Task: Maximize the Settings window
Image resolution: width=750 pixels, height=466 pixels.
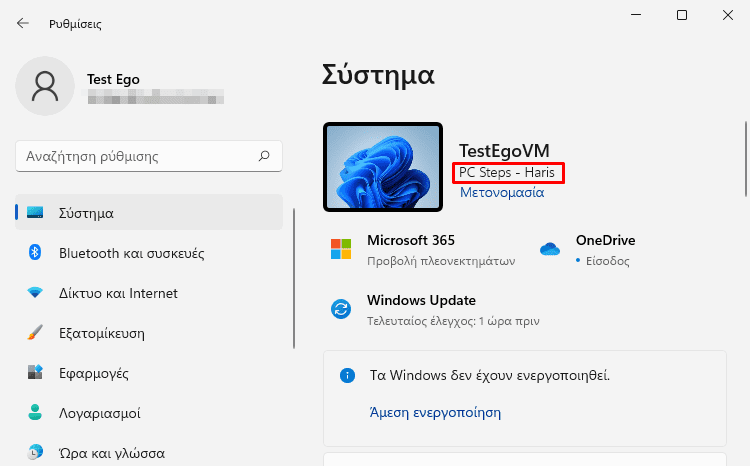Action: pos(682,15)
